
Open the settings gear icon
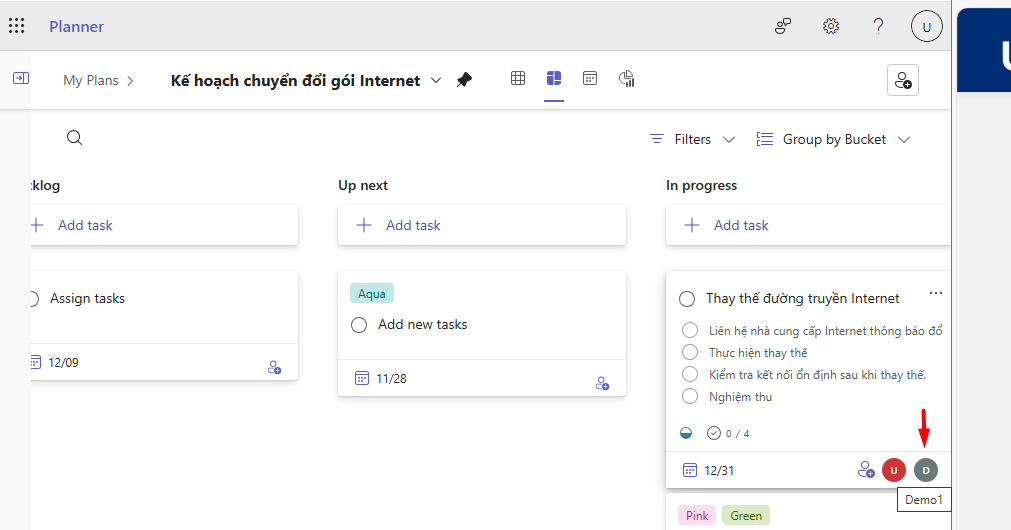coord(830,26)
